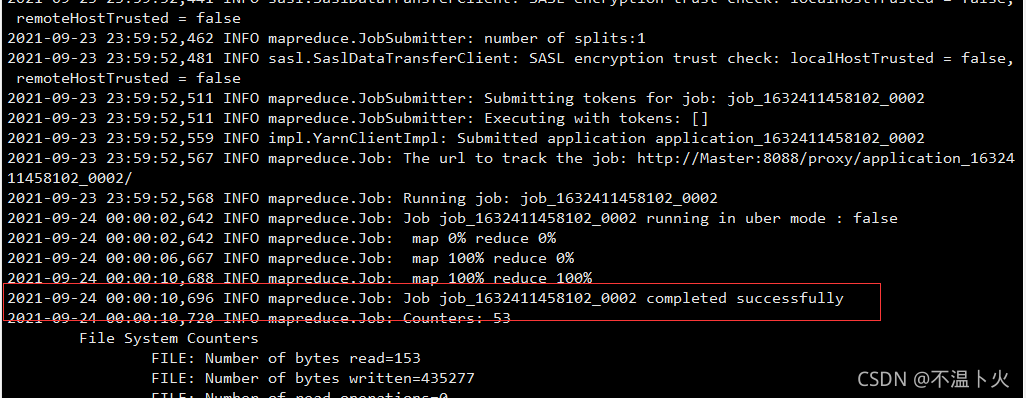Click application_1632411458102_0002 in the Submitted application line

tap(790, 139)
